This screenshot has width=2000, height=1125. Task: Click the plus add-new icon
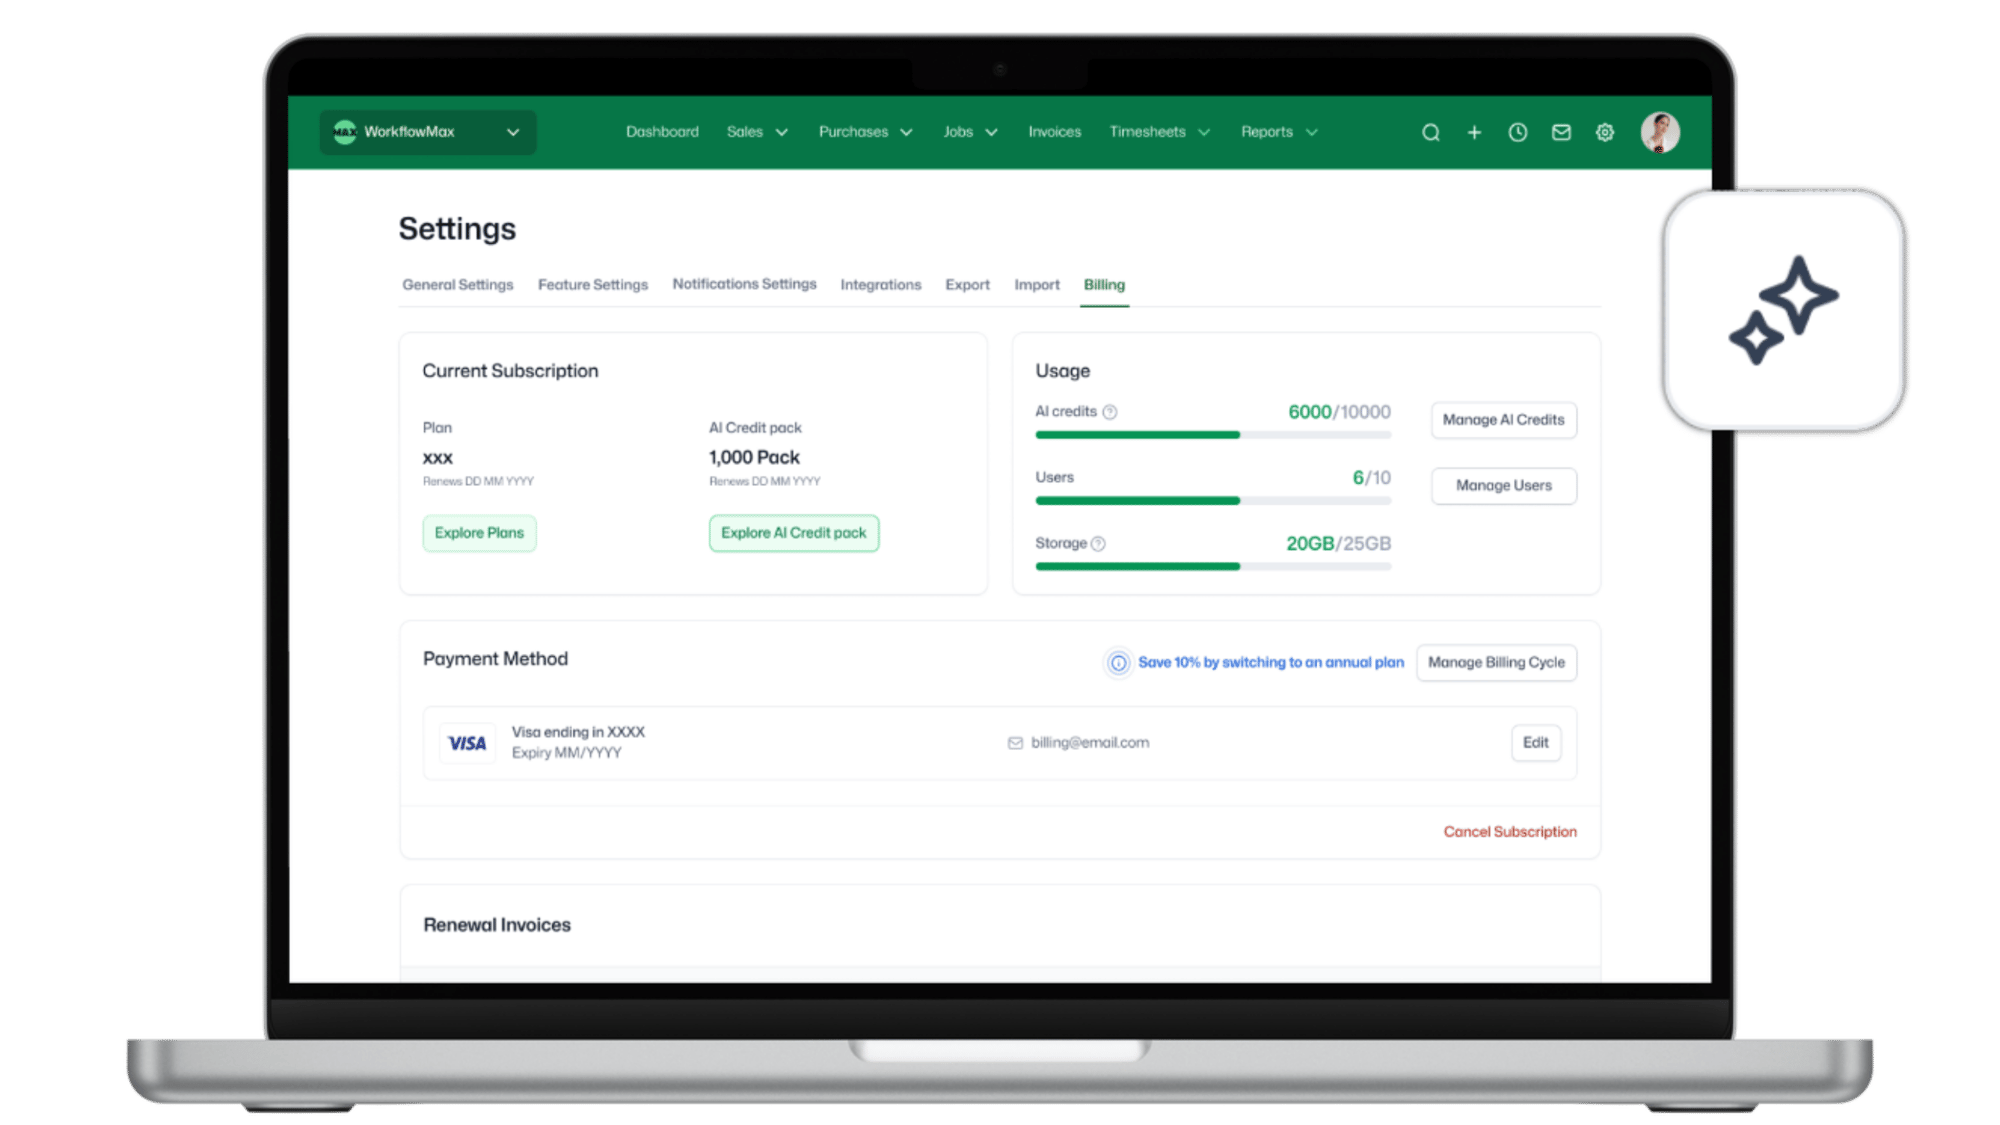pyautogui.click(x=1474, y=132)
